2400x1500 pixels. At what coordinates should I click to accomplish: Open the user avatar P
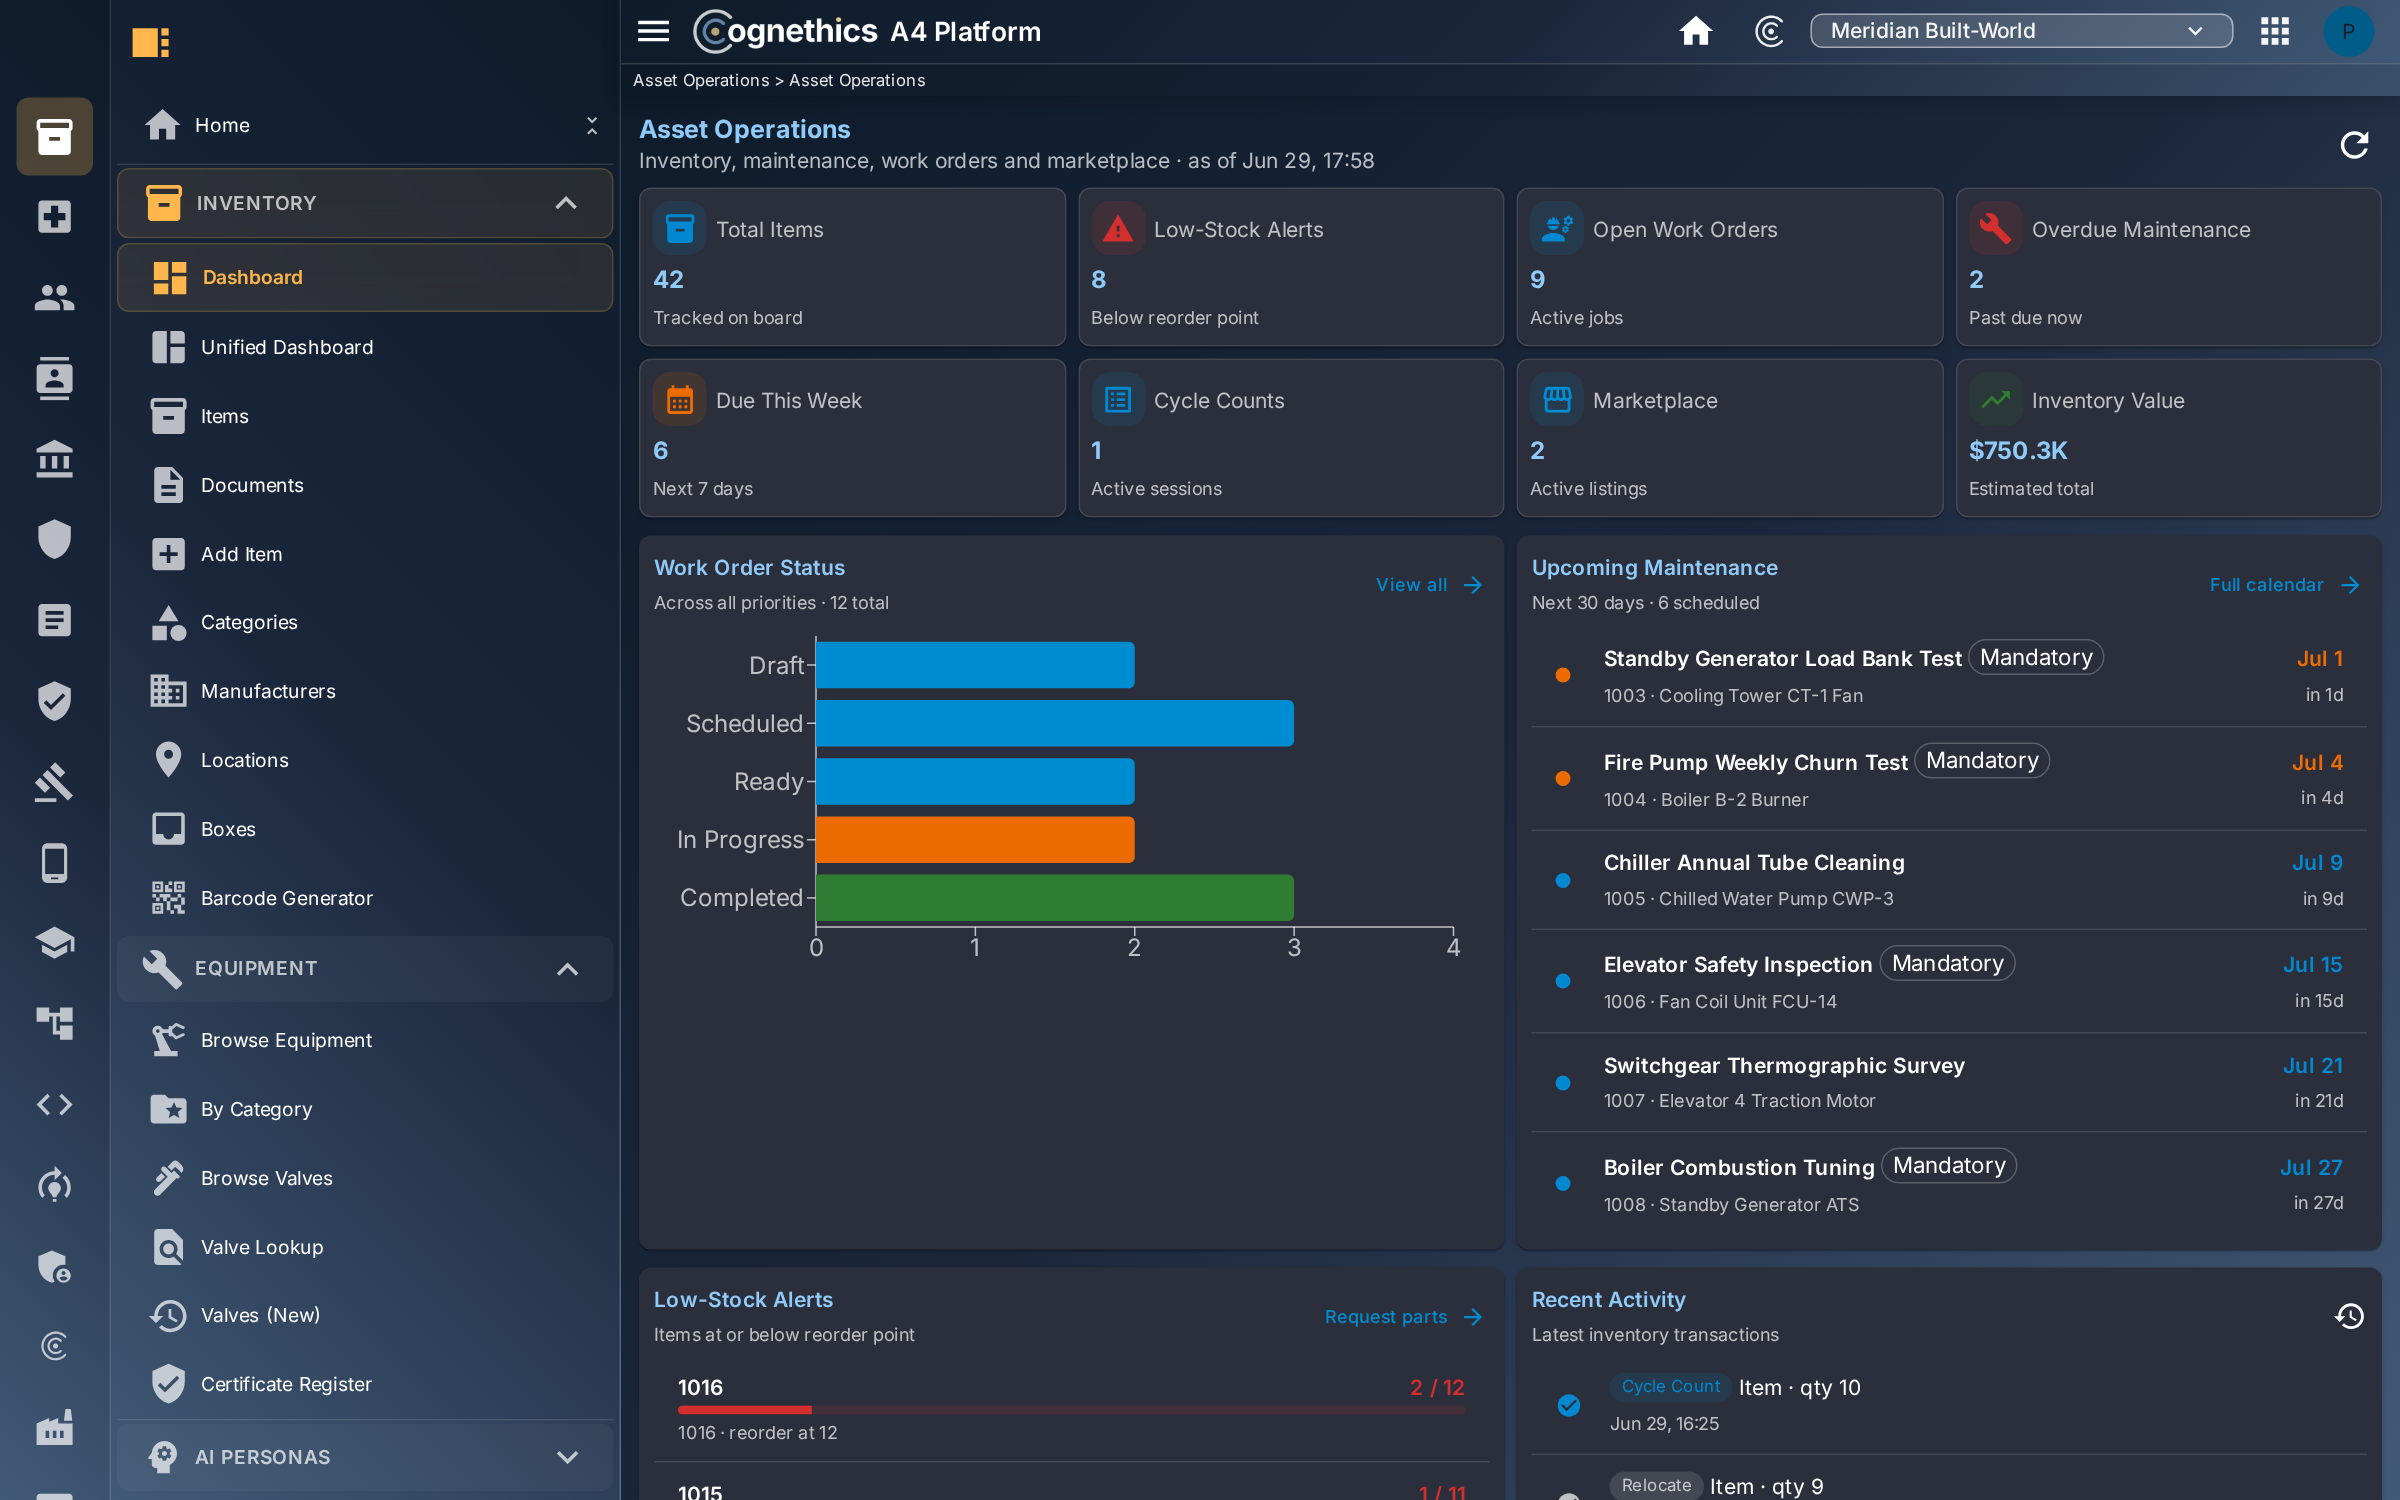point(2347,31)
